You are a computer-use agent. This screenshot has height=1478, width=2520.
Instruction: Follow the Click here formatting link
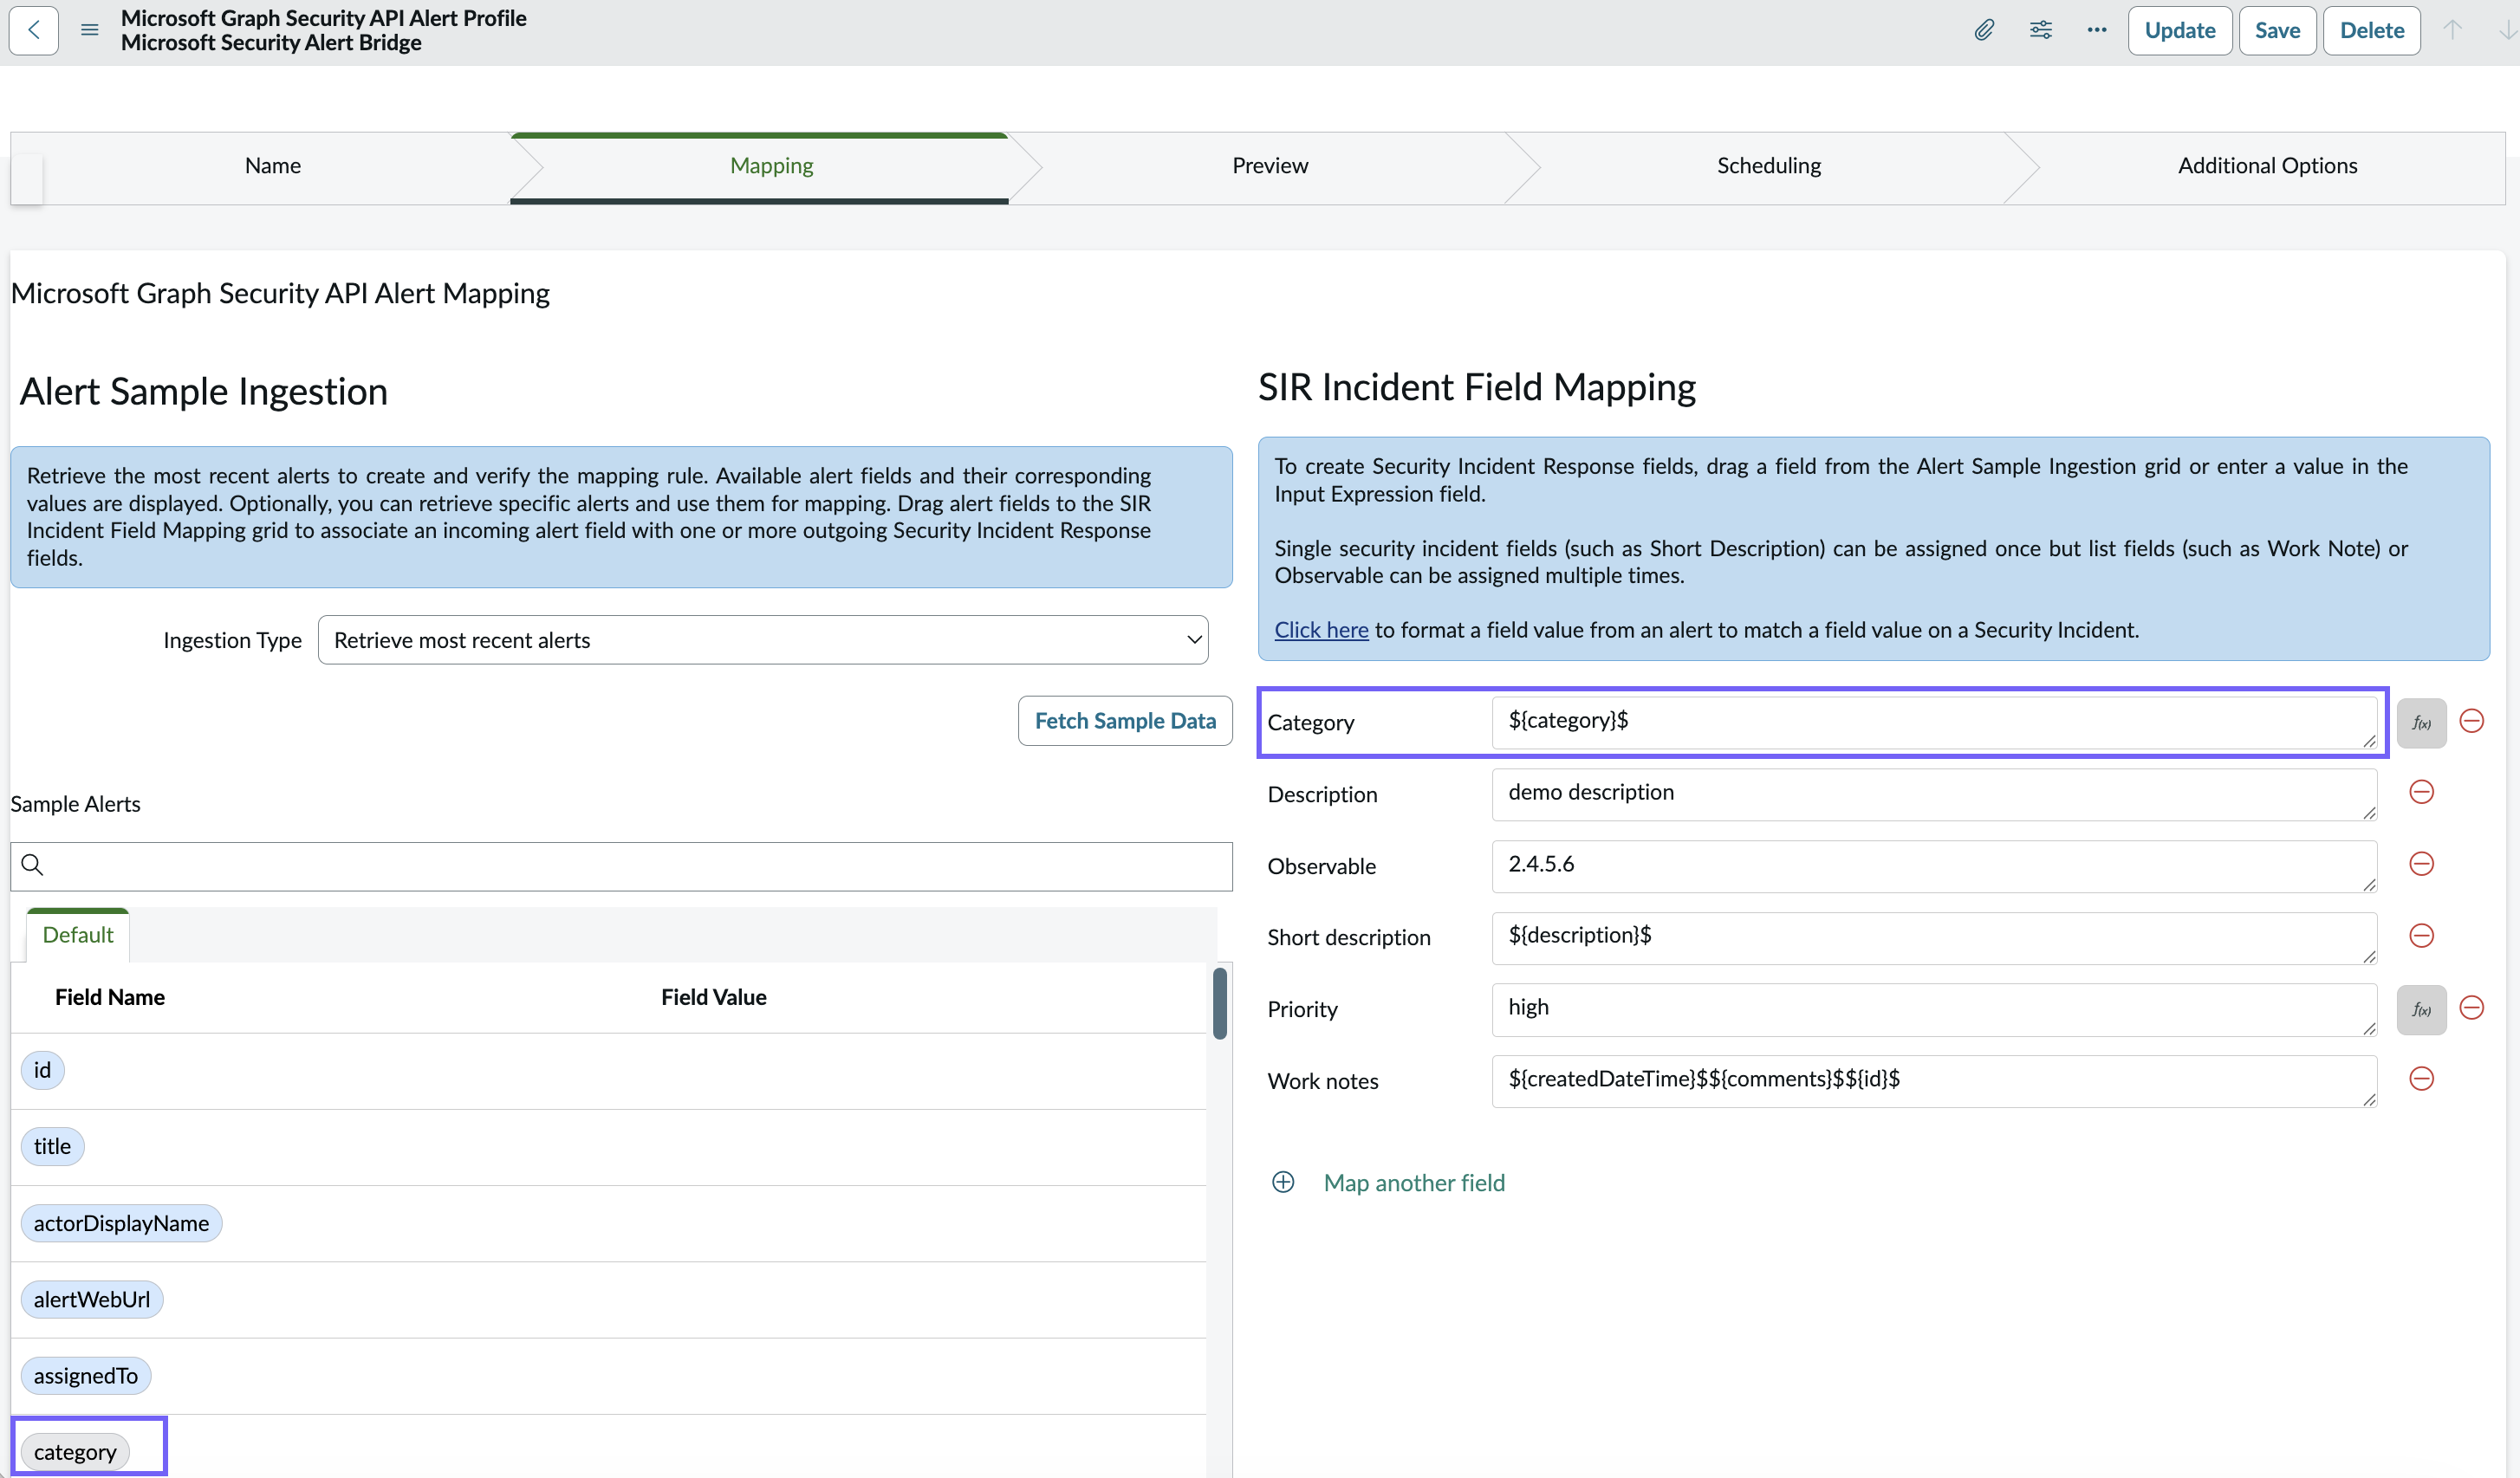click(x=1321, y=630)
